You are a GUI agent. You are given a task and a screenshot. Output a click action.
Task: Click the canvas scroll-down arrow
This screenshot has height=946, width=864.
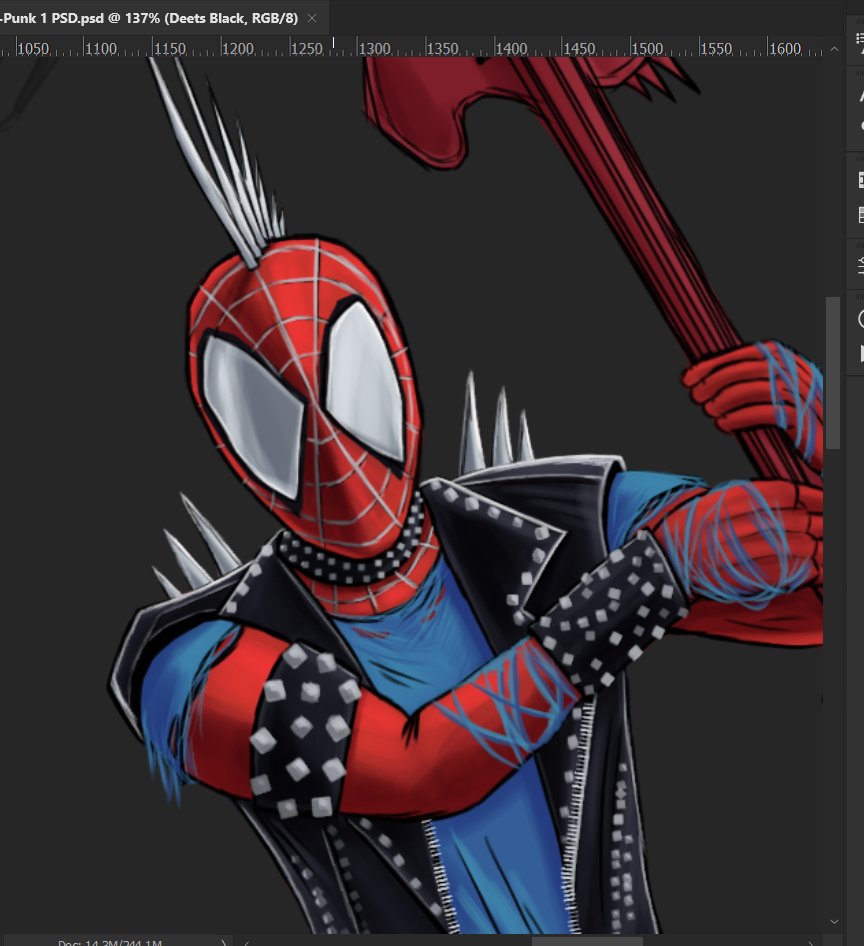coord(834,922)
